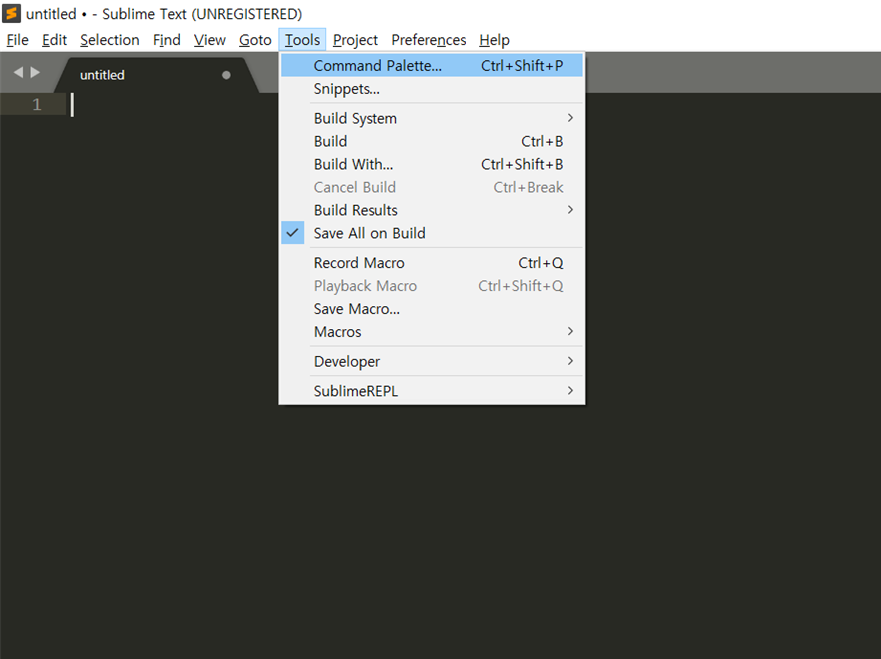This screenshot has height=659, width=881.
Task: Click the previous tab left arrow
Action: (x=18, y=72)
